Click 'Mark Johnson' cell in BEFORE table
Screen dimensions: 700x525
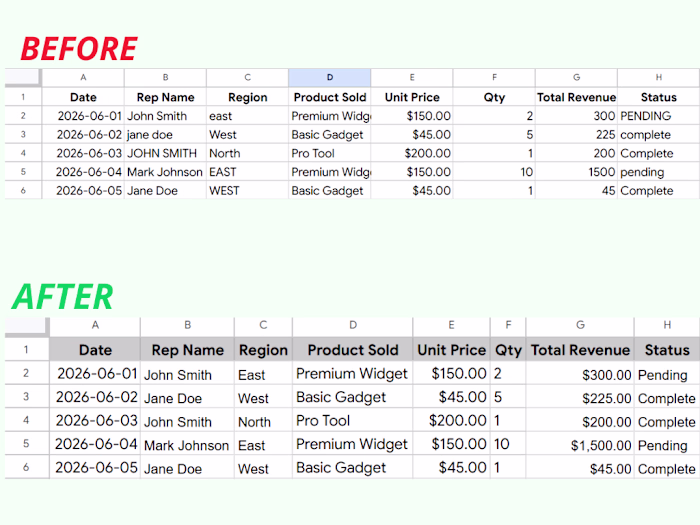tap(165, 172)
